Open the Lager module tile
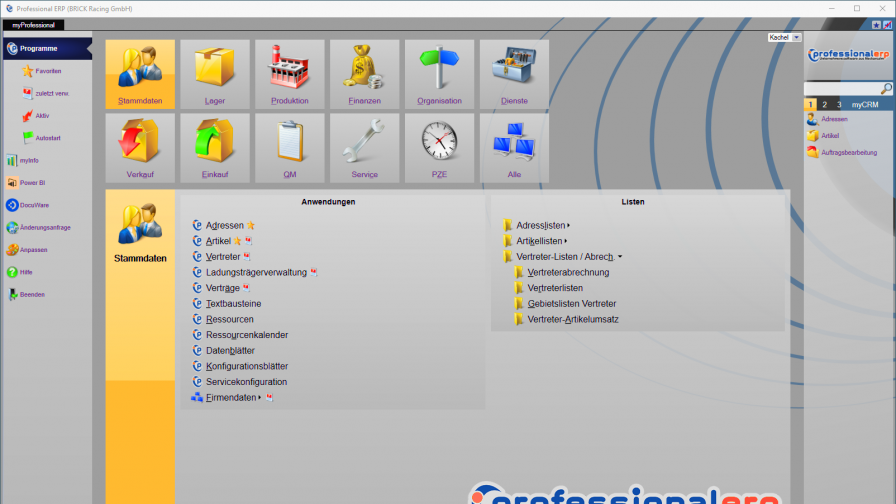Image resolution: width=896 pixels, height=504 pixels. [x=215, y=74]
